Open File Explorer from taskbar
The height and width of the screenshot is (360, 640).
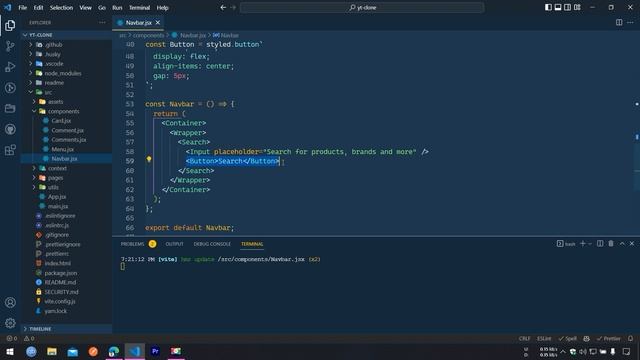coord(52,351)
